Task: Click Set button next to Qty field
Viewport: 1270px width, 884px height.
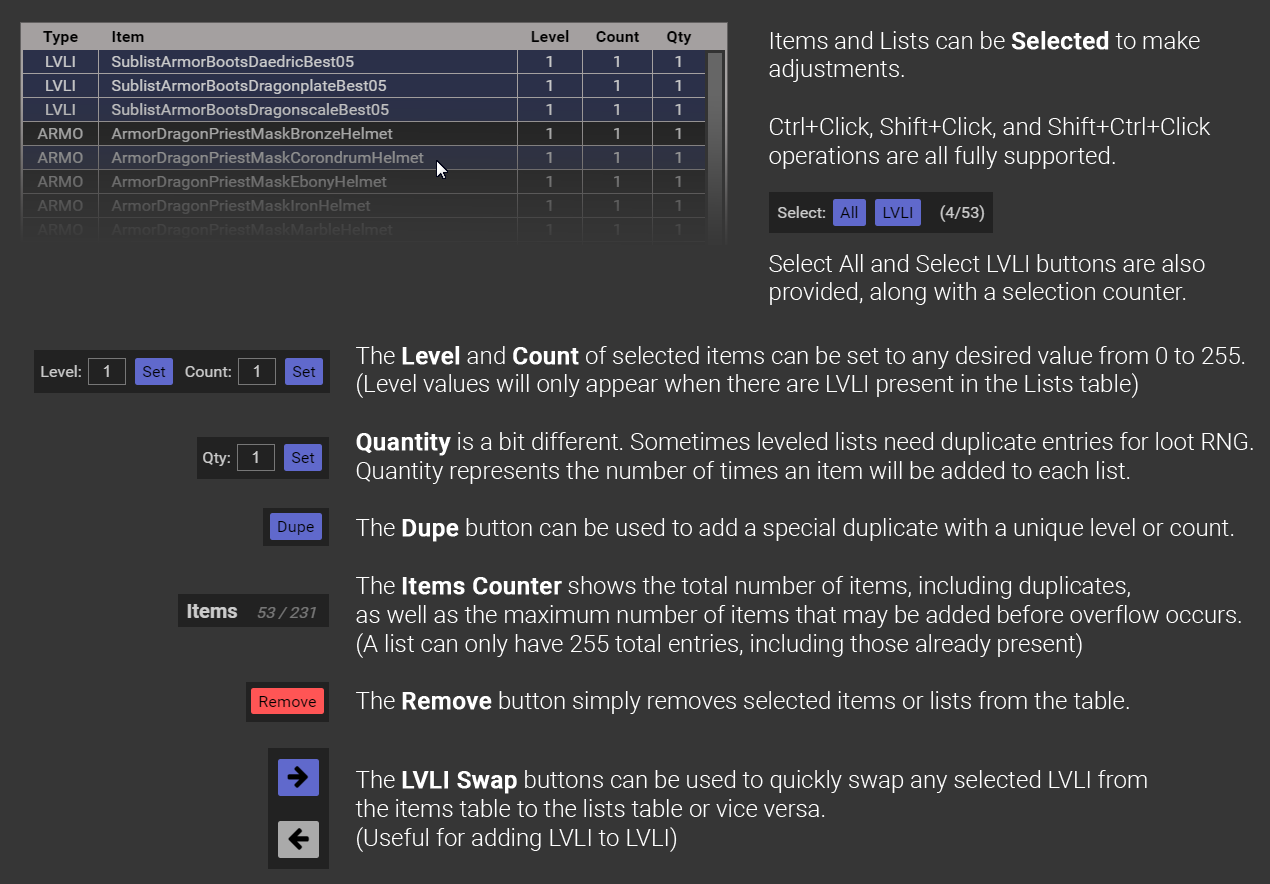Action: [303, 458]
